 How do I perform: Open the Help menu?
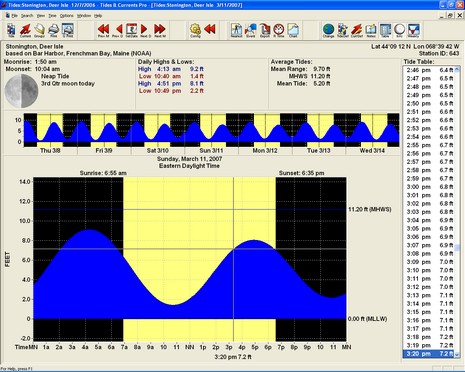(x=98, y=16)
